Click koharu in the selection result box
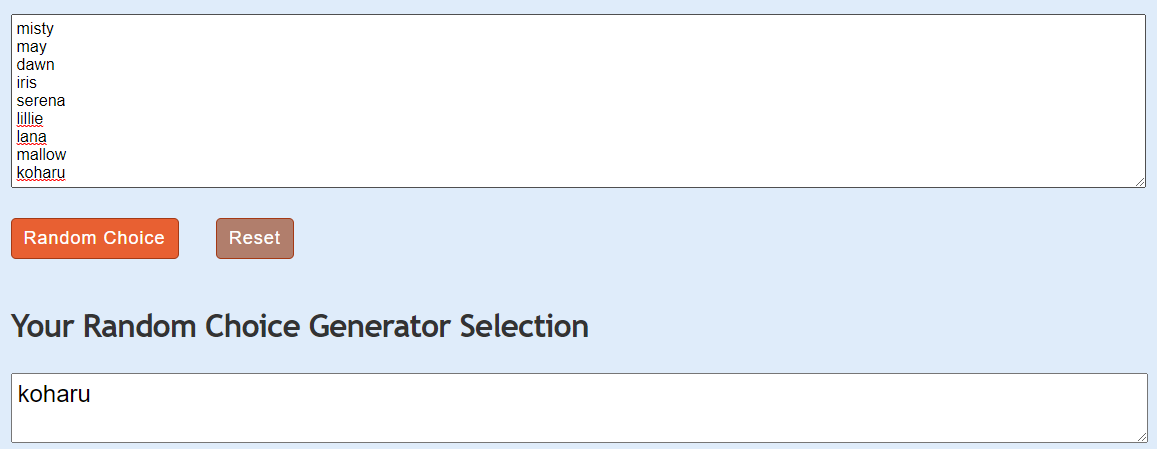Viewport: 1157px width, 449px height. [x=54, y=394]
